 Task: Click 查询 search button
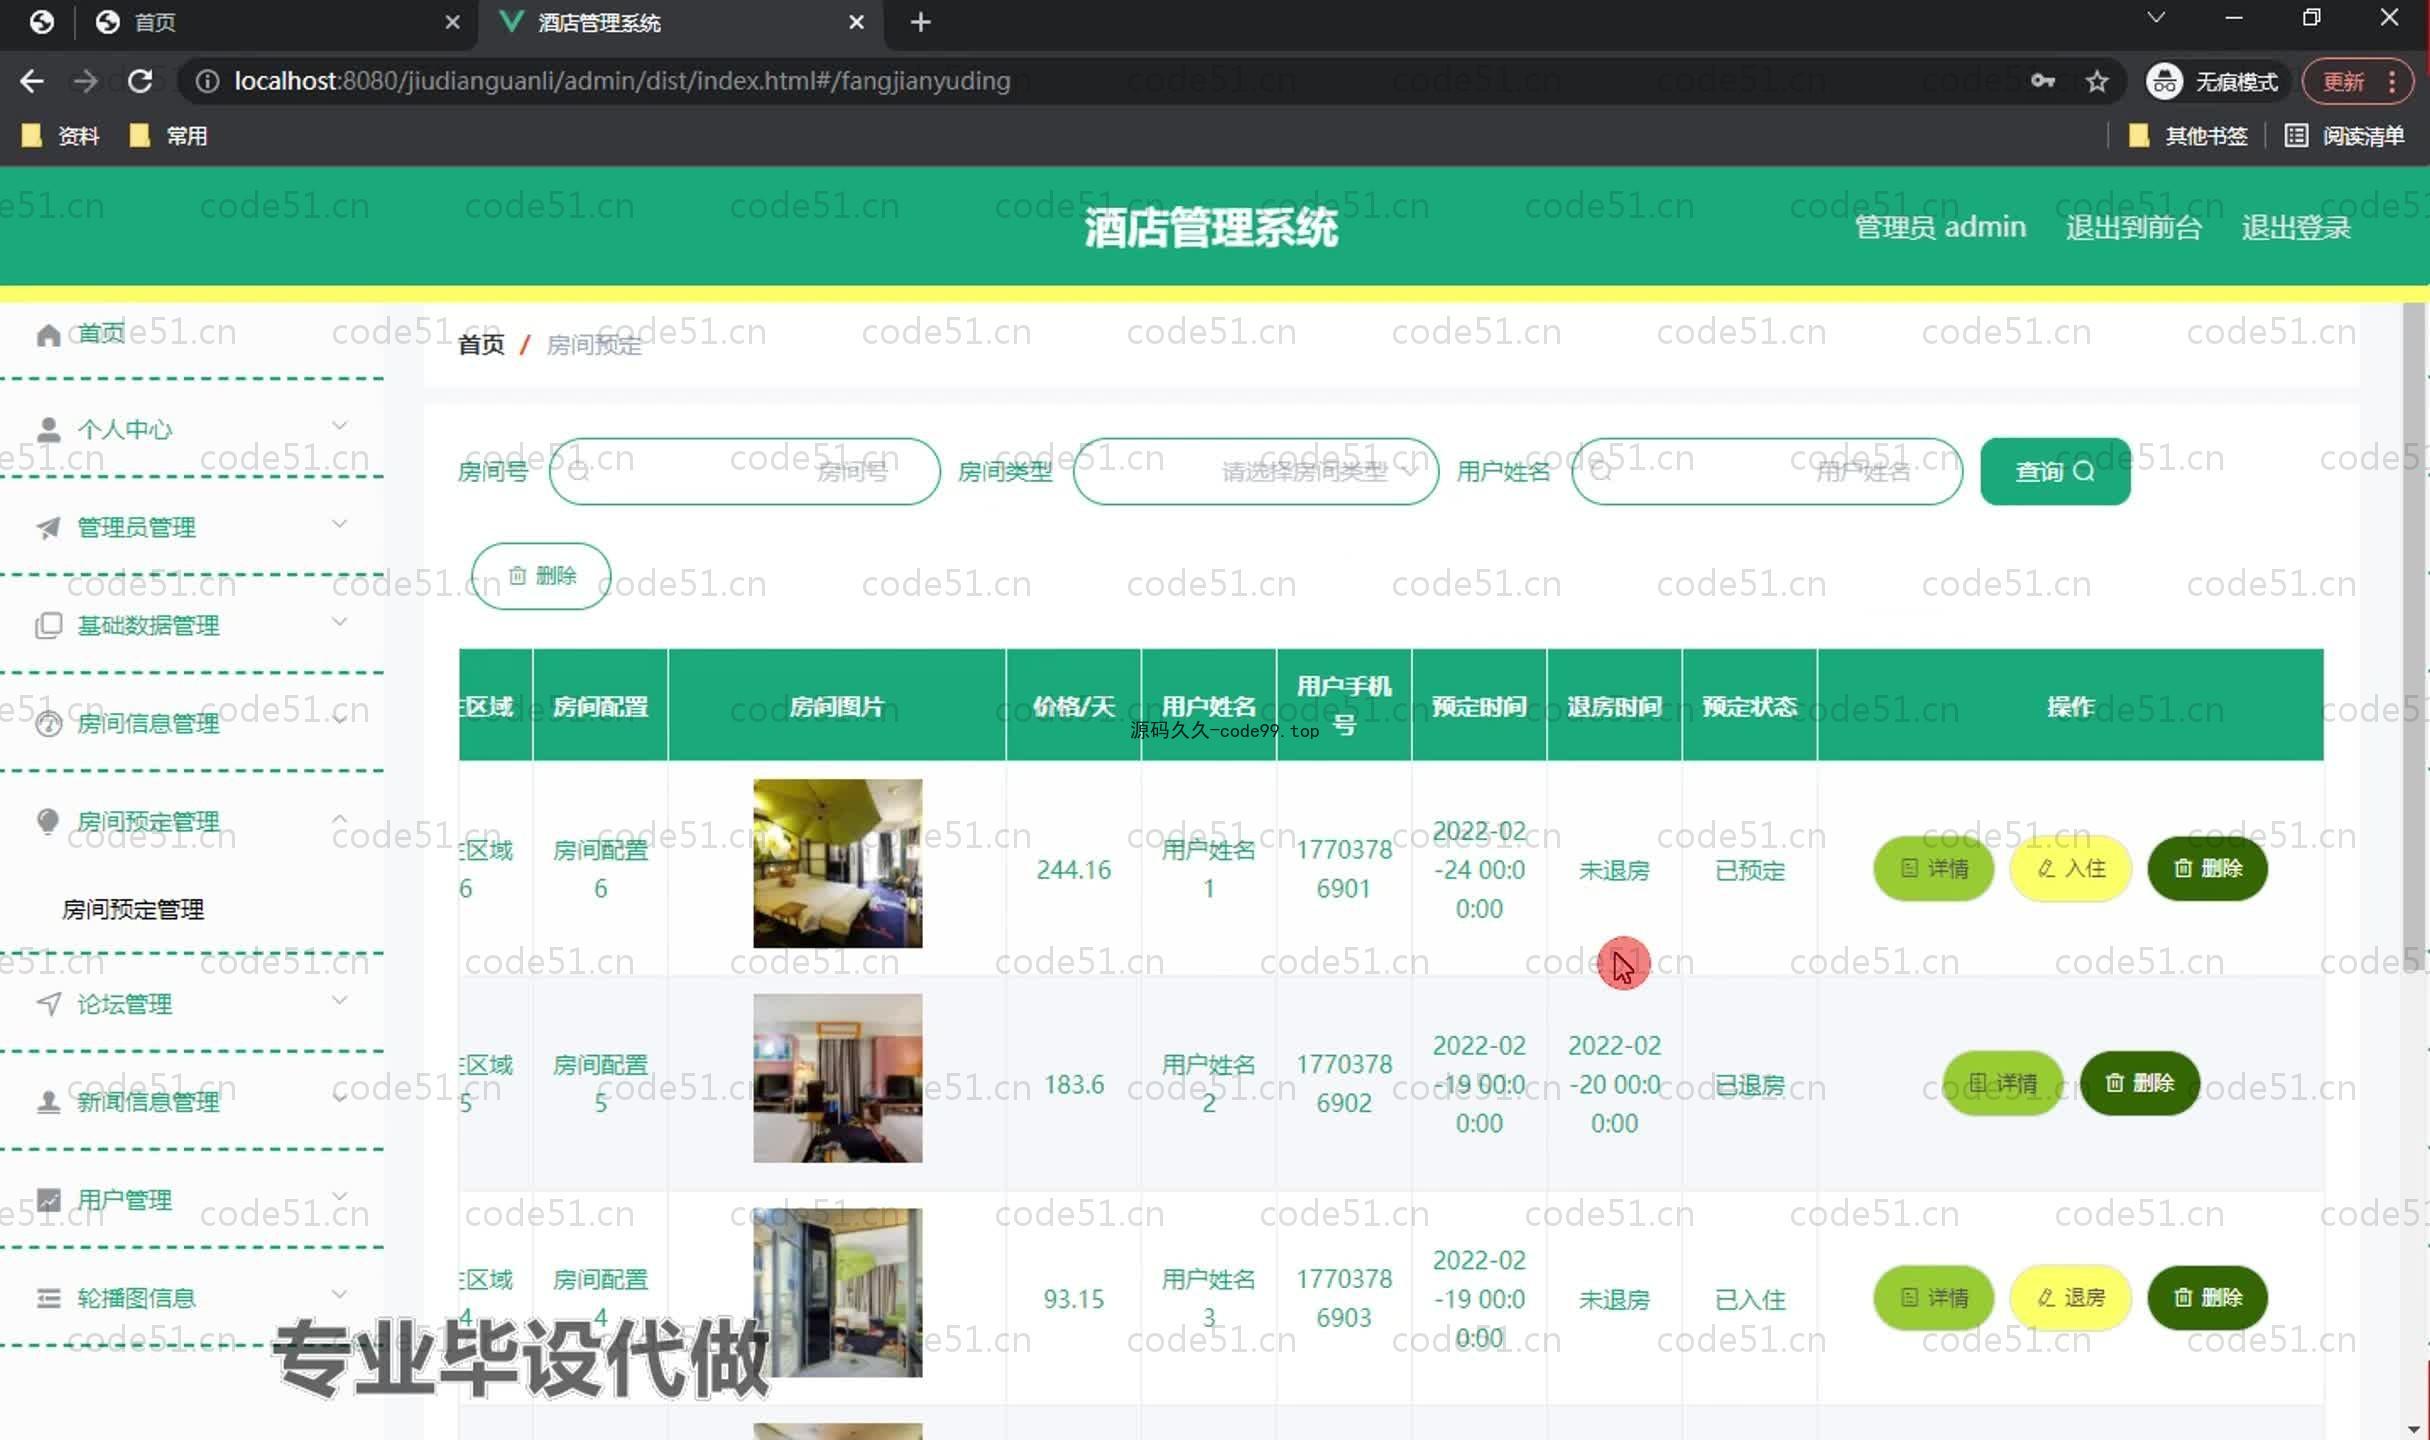pyautogui.click(x=2055, y=472)
